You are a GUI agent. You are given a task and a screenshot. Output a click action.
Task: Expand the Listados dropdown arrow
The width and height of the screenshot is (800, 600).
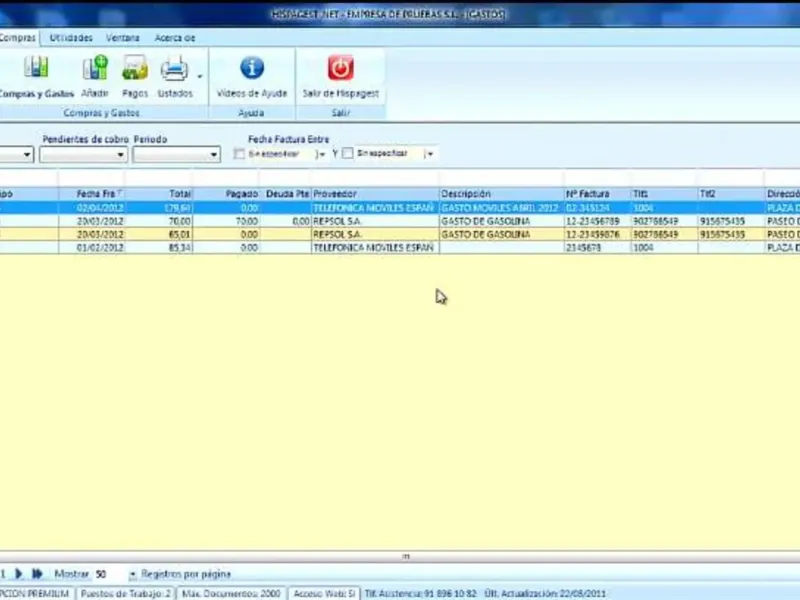point(199,77)
